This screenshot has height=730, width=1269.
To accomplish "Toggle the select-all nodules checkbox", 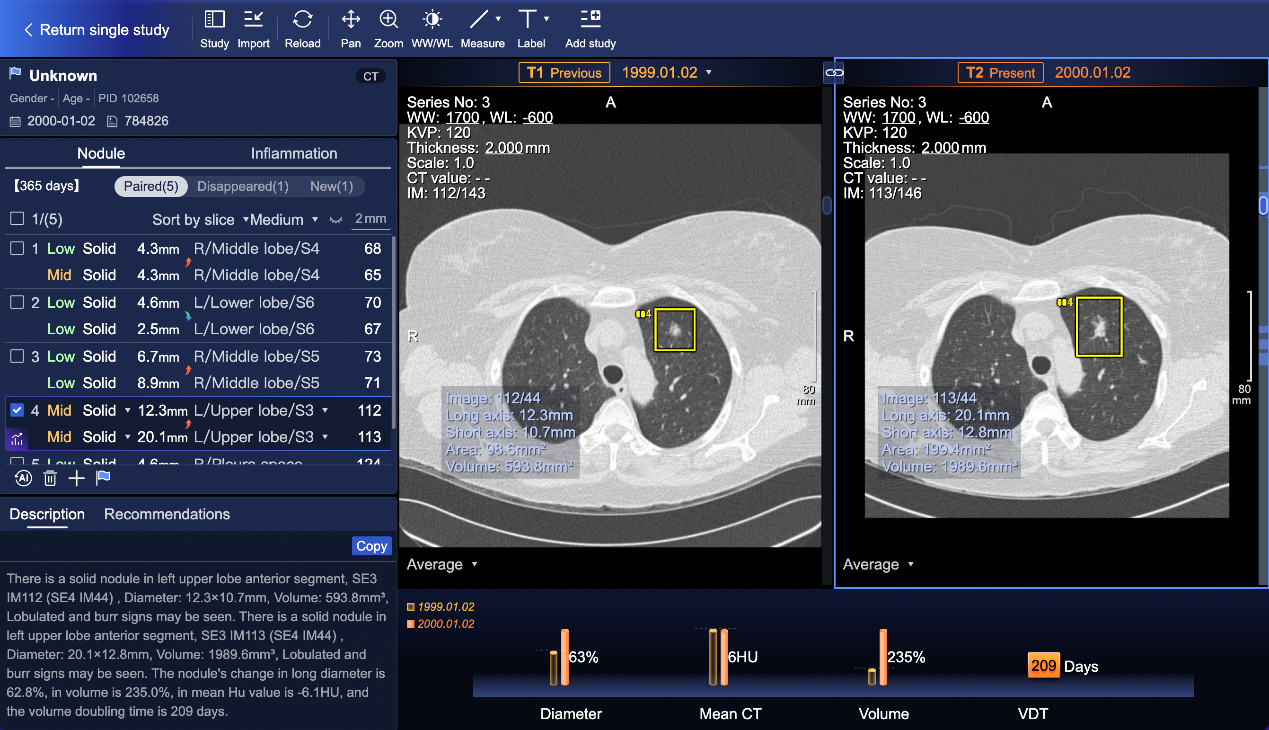I will point(17,220).
